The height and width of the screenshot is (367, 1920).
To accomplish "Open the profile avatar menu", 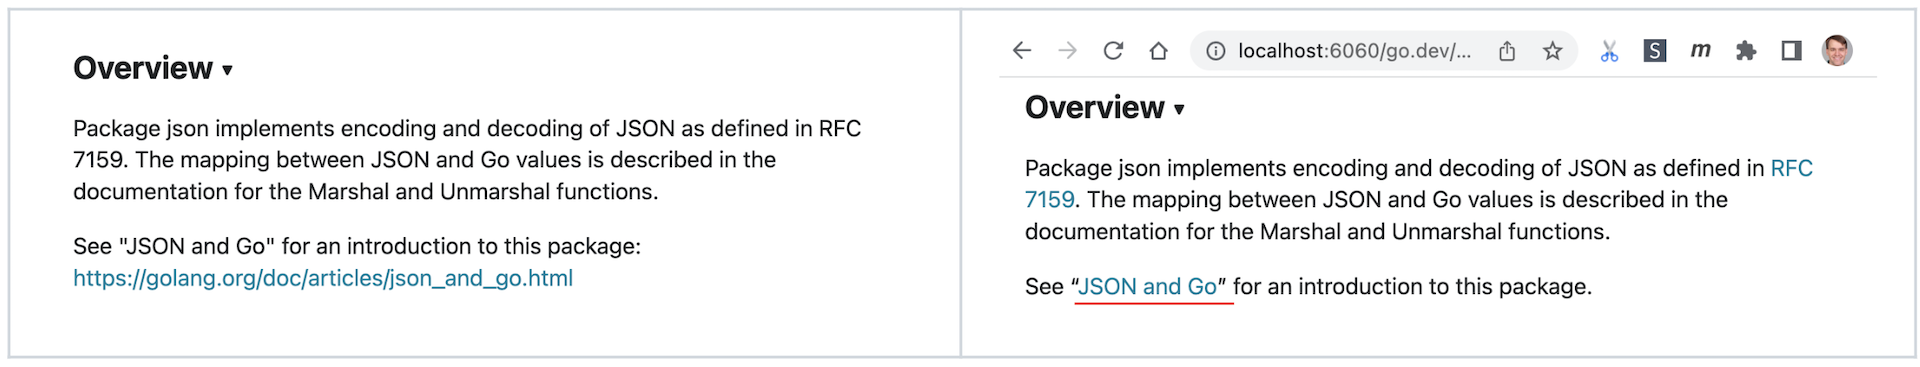I will [1837, 50].
